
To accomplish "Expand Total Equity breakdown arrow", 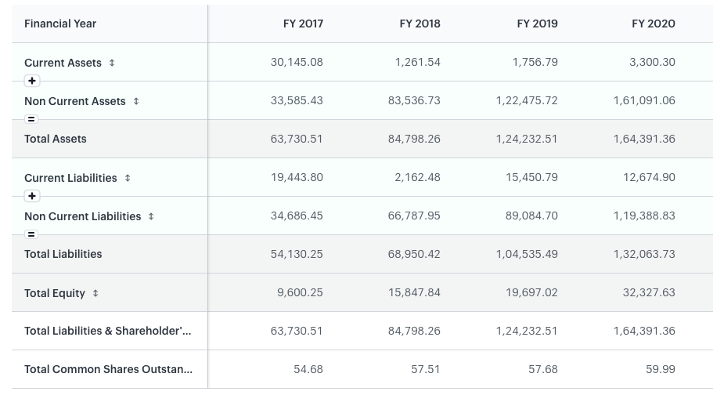I will click(x=95, y=293).
